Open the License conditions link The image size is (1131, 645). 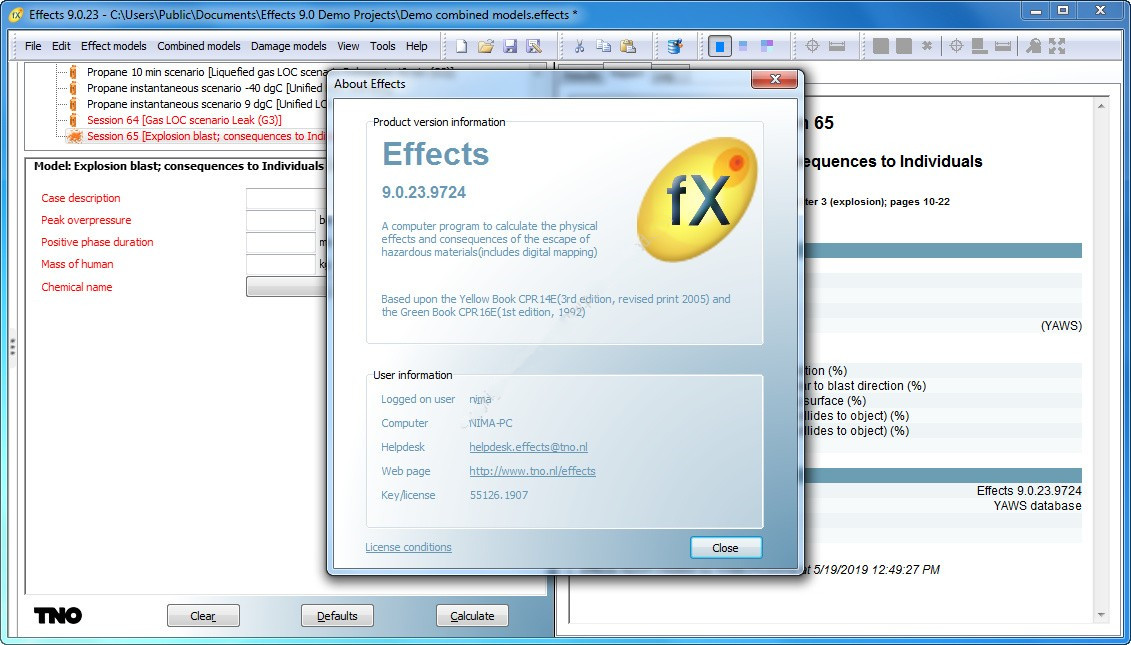coord(408,547)
